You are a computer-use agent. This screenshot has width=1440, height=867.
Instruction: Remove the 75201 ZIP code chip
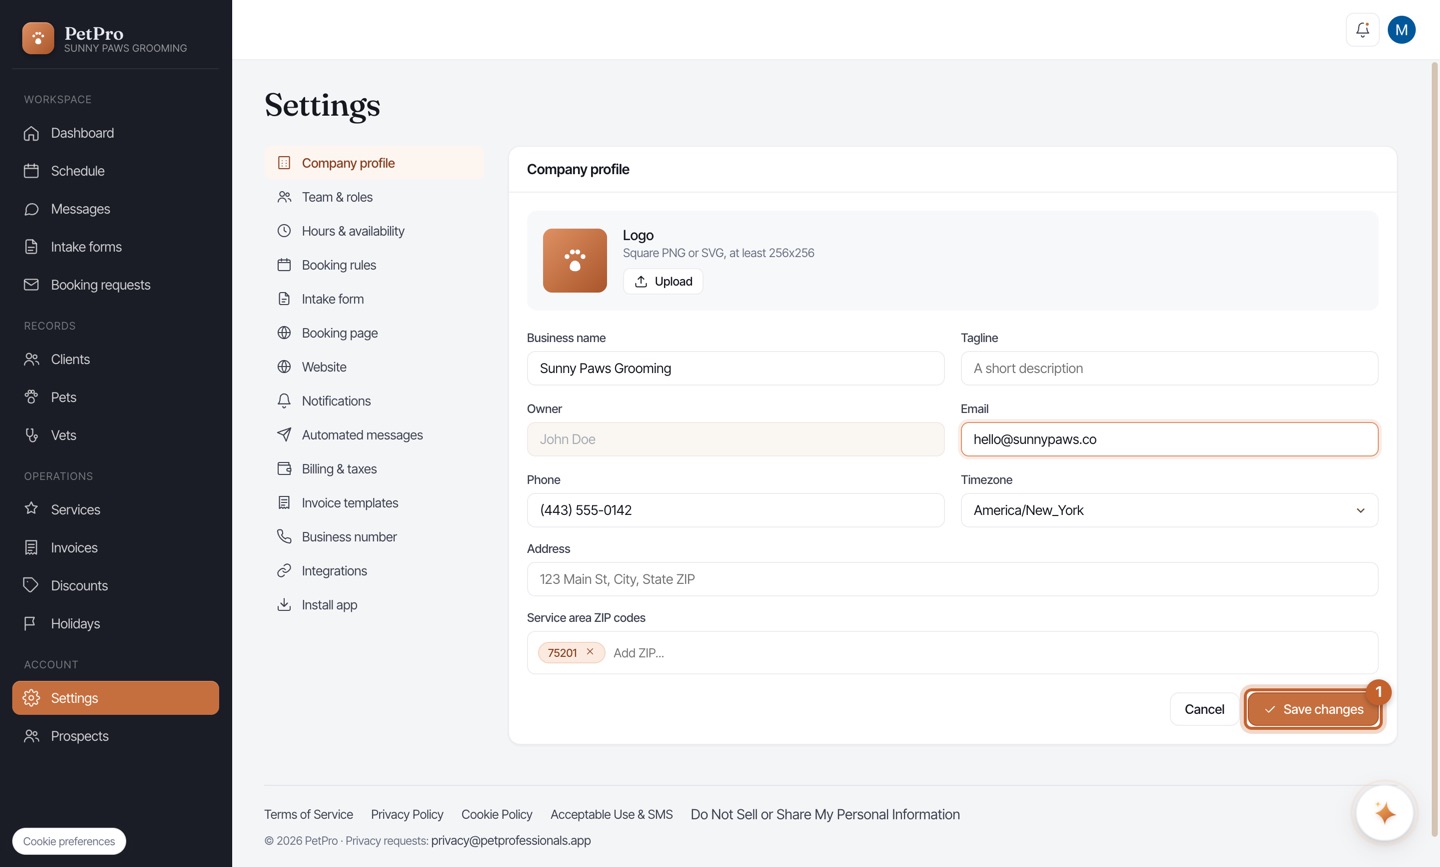pyautogui.click(x=590, y=652)
